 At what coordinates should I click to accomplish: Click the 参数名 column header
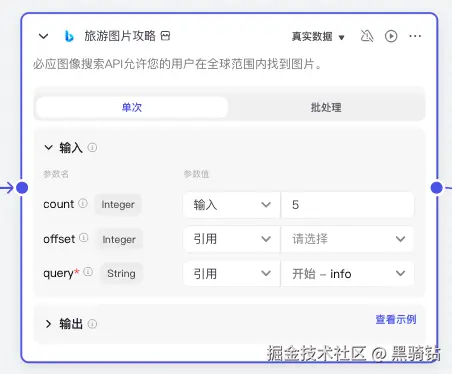[56, 174]
